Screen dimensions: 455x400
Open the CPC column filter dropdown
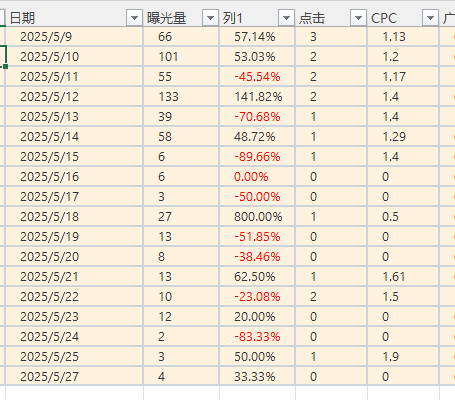tap(430, 18)
